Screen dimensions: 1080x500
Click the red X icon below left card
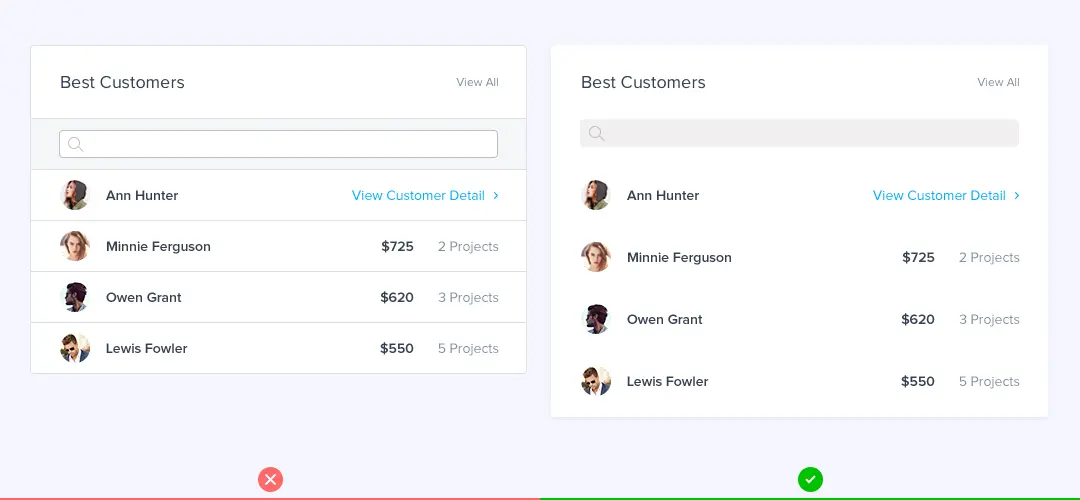coord(271,479)
